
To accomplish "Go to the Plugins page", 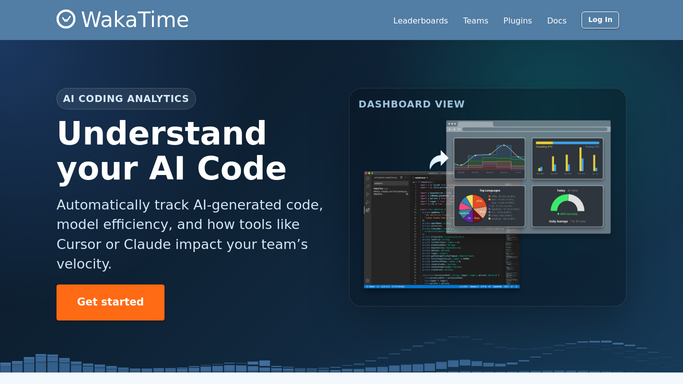I will (x=517, y=20).
